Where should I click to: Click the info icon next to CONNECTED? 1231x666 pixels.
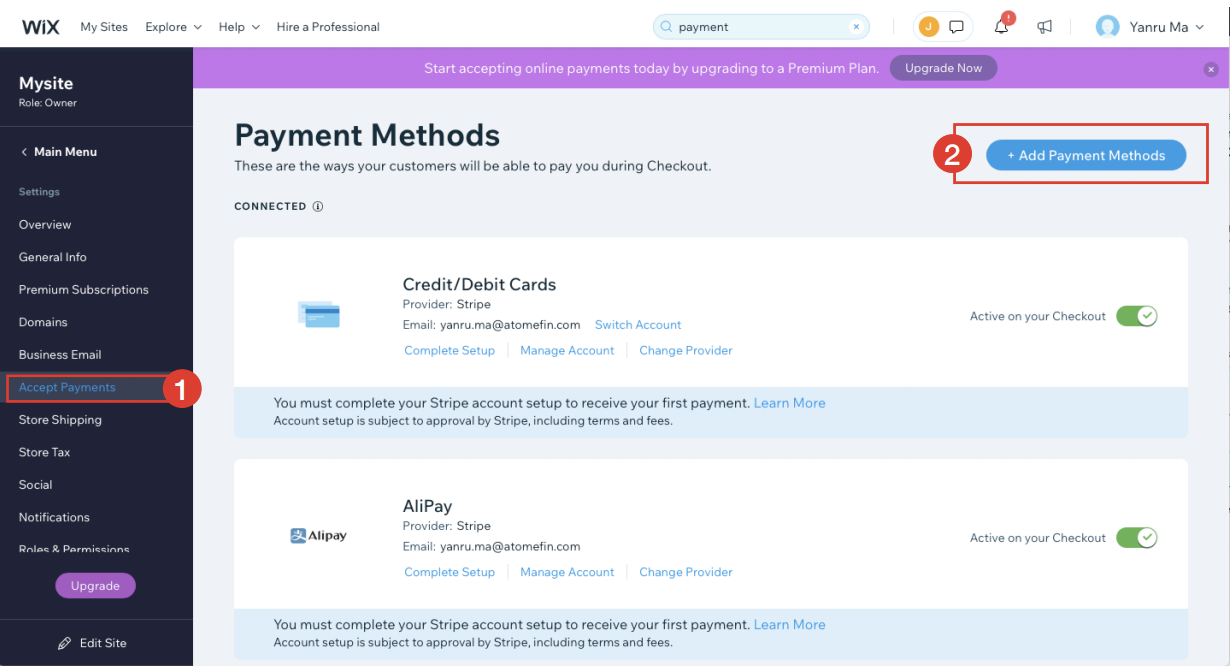pos(318,206)
